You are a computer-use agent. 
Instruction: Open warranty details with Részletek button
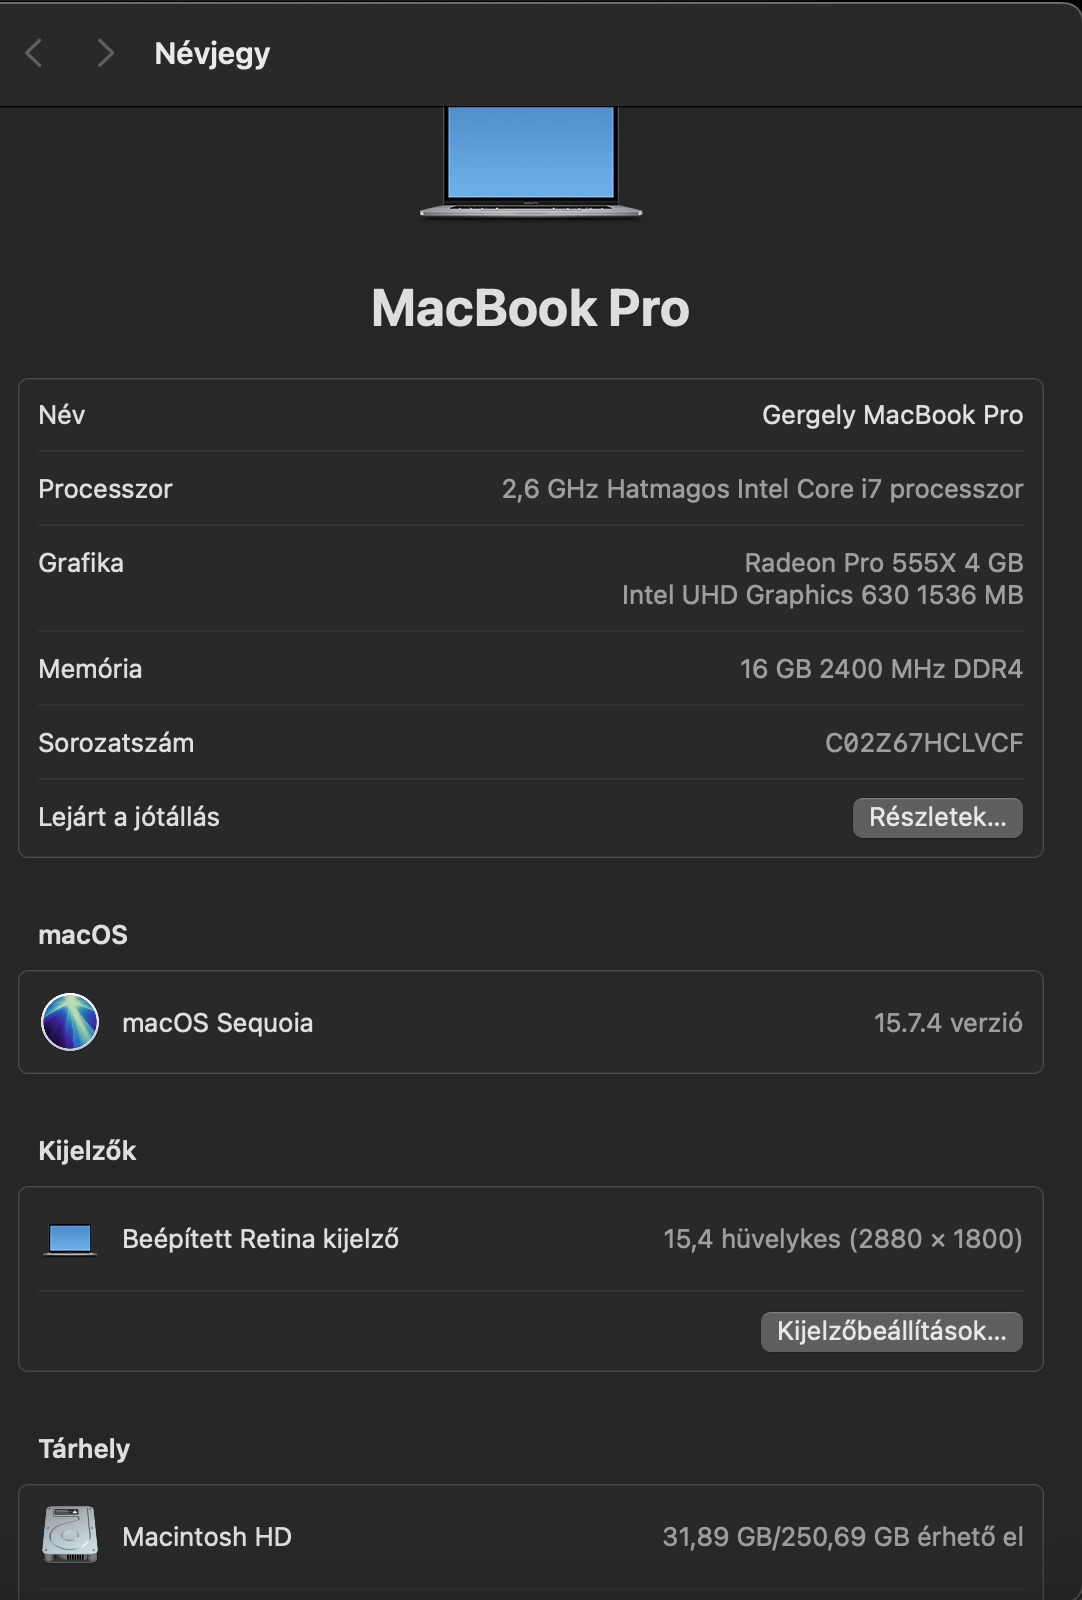[937, 817]
